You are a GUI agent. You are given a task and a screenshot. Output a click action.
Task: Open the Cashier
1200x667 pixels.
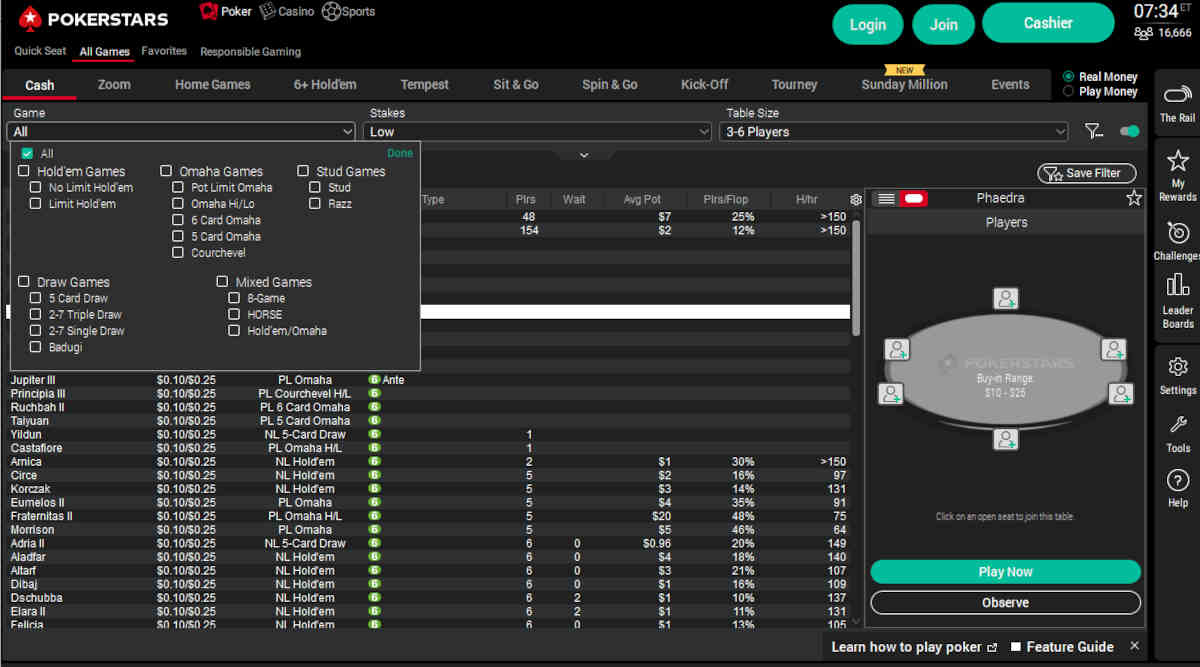click(1048, 23)
